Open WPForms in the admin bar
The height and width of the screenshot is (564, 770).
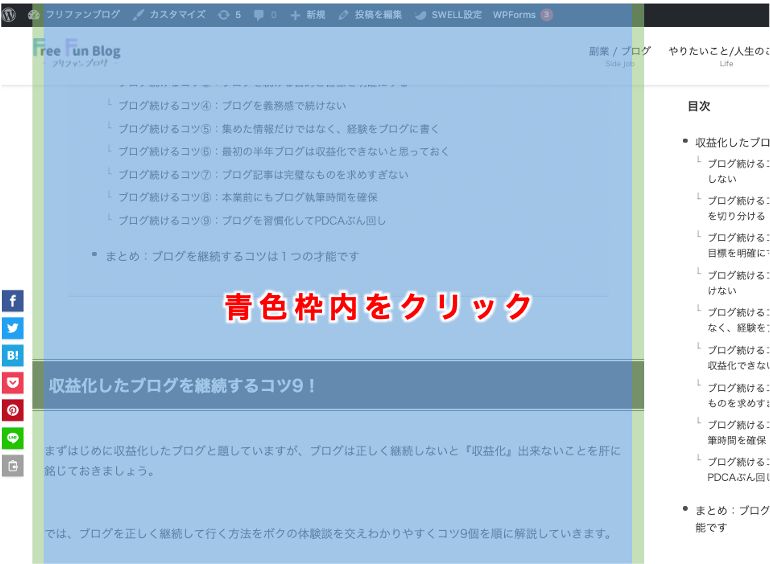pos(514,15)
